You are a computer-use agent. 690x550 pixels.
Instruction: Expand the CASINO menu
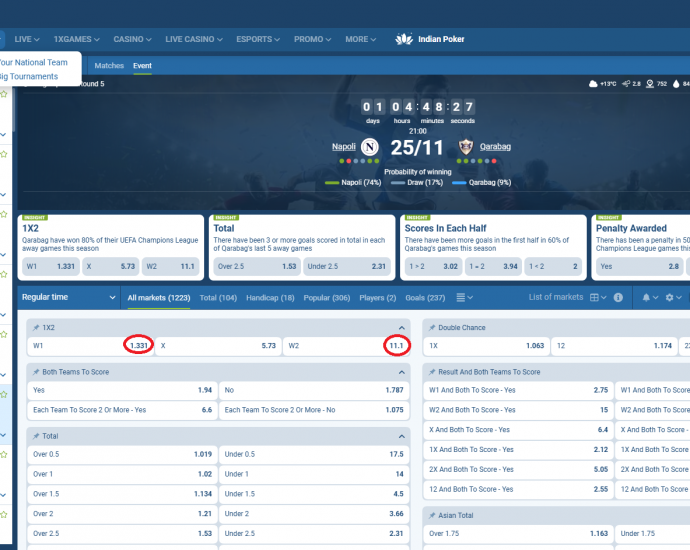click(x=132, y=39)
